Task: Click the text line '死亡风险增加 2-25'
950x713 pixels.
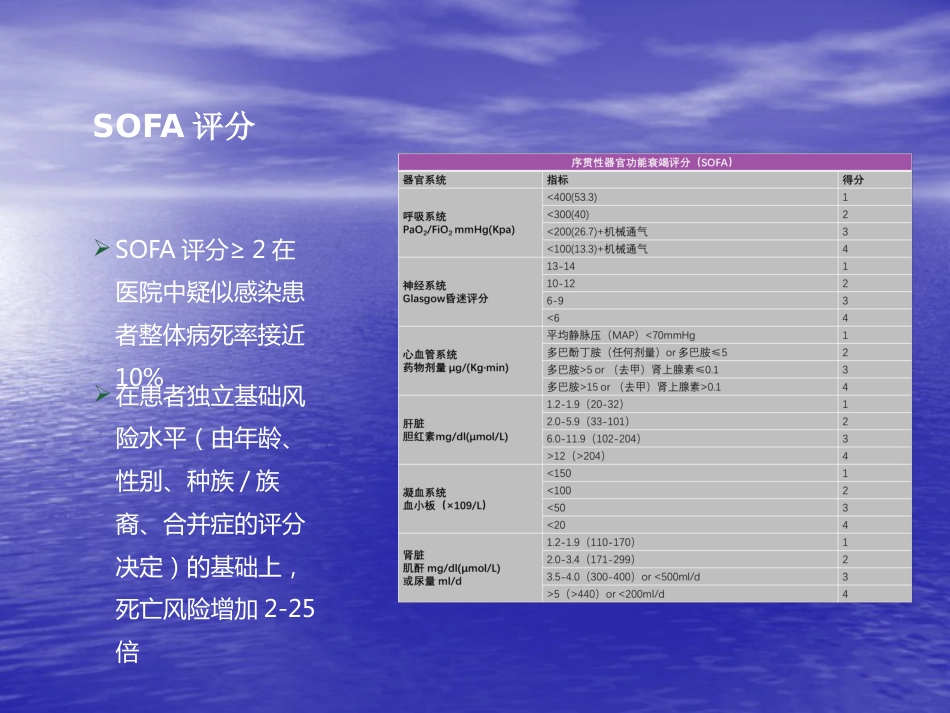Action: pos(215,609)
